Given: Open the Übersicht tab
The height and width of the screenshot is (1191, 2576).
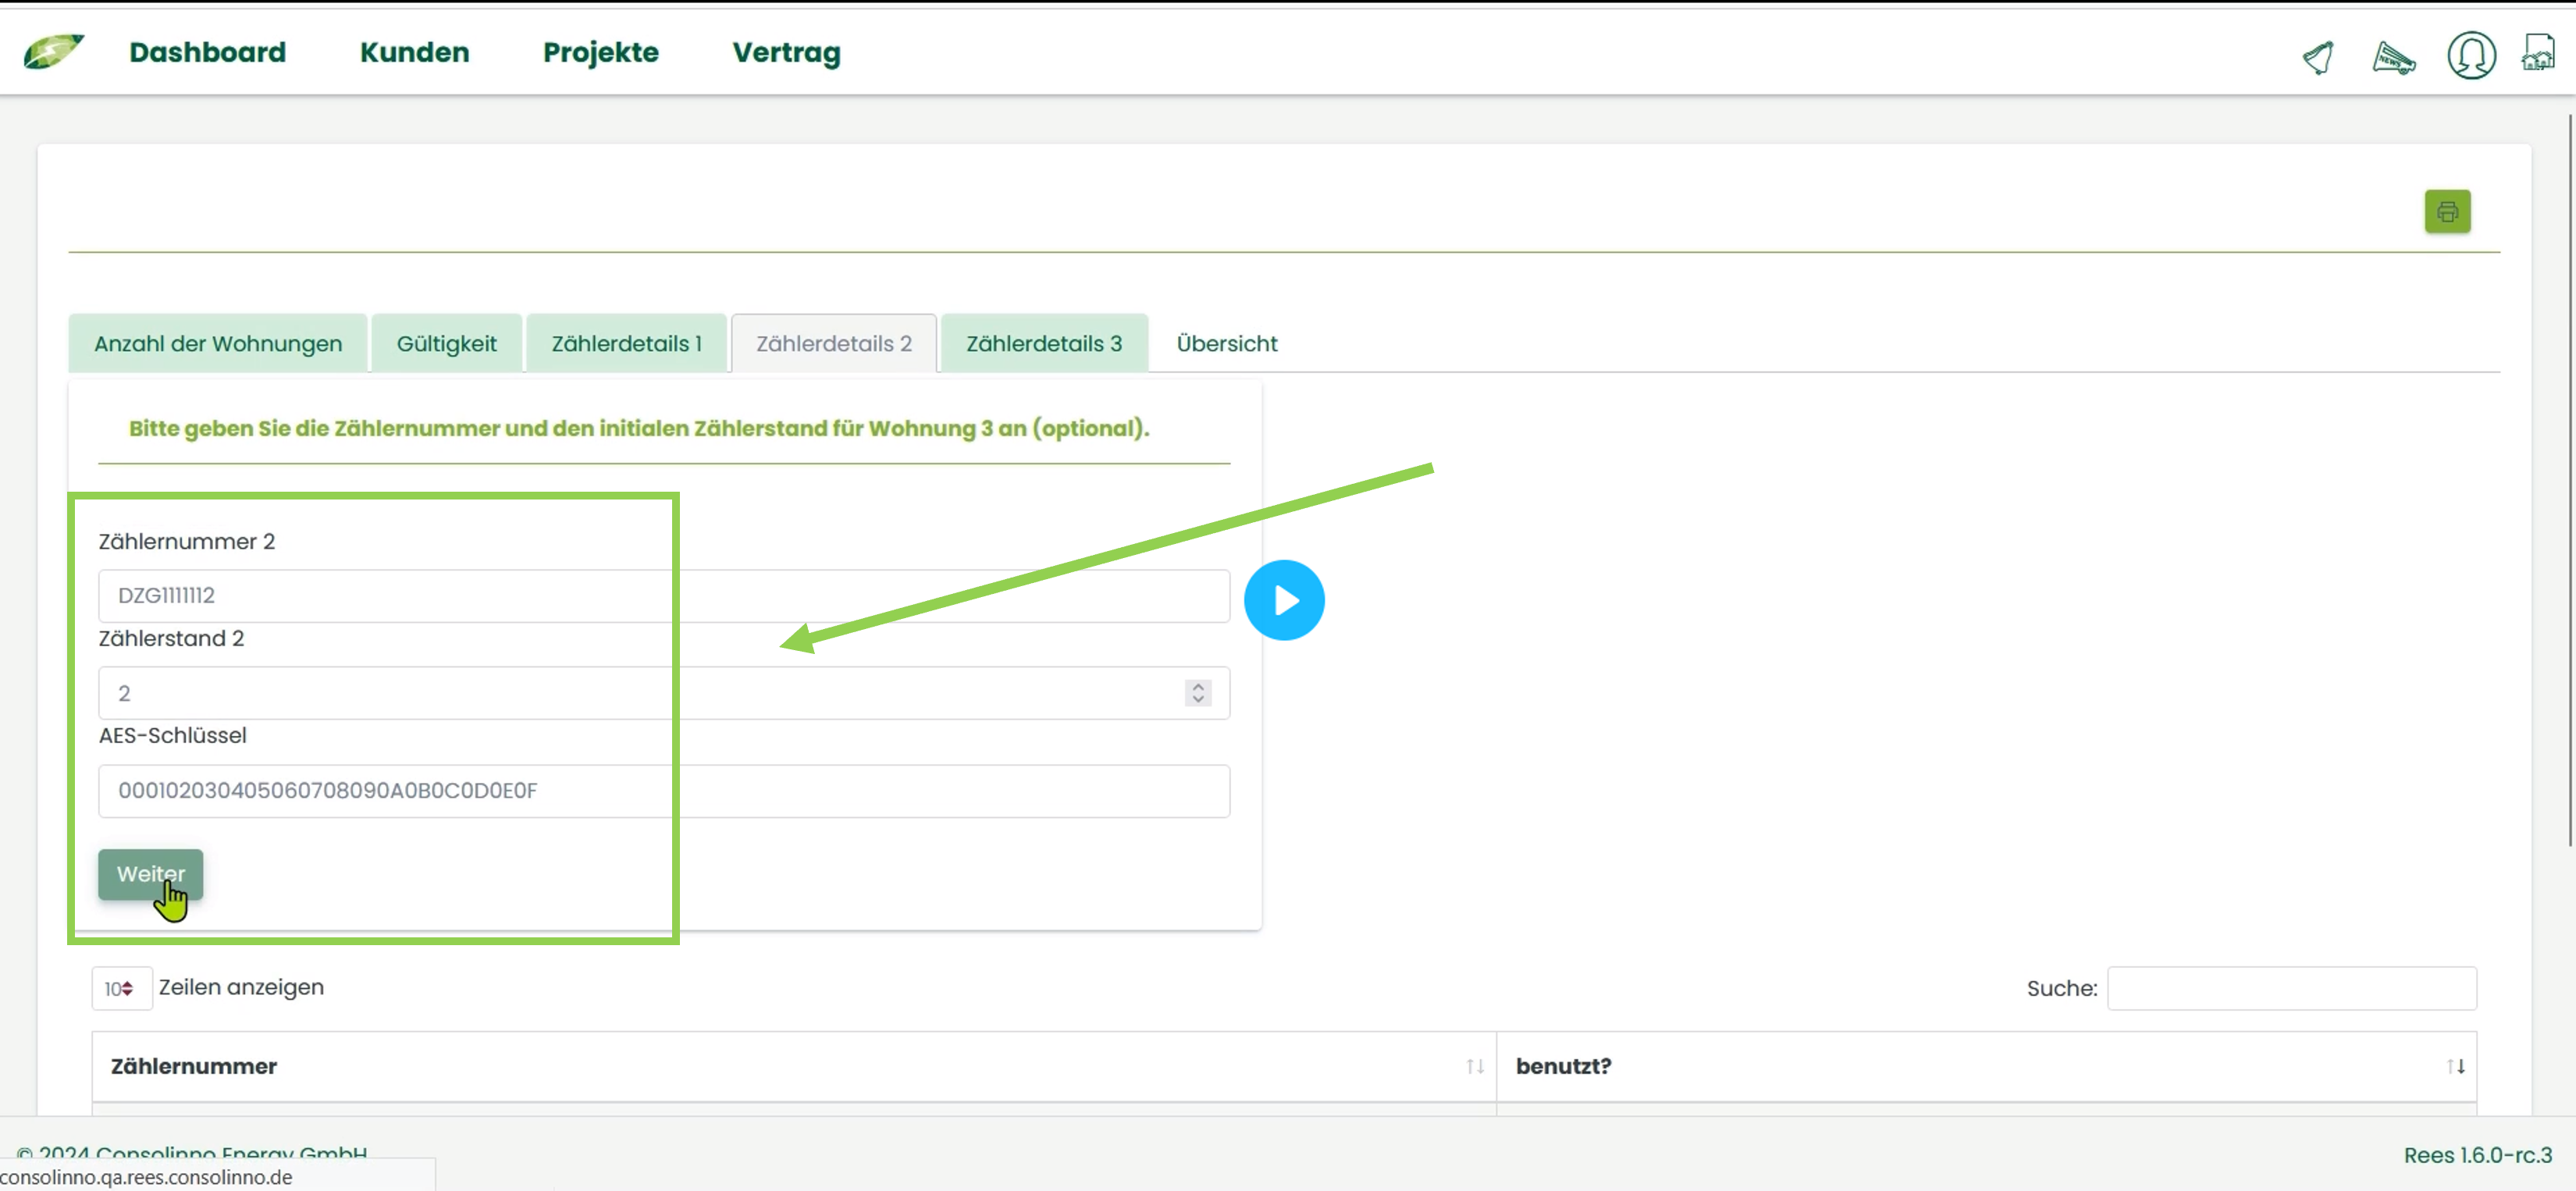Looking at the screenshot, I should point(1226,343).
